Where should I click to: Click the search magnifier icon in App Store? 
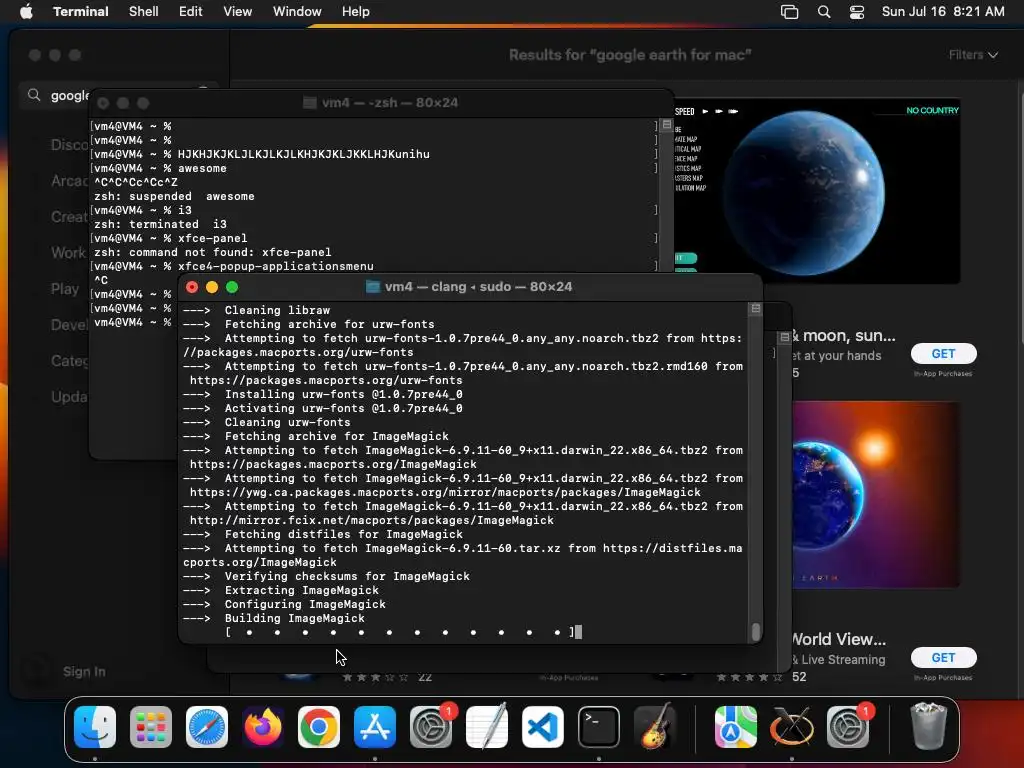click(34, 95)
